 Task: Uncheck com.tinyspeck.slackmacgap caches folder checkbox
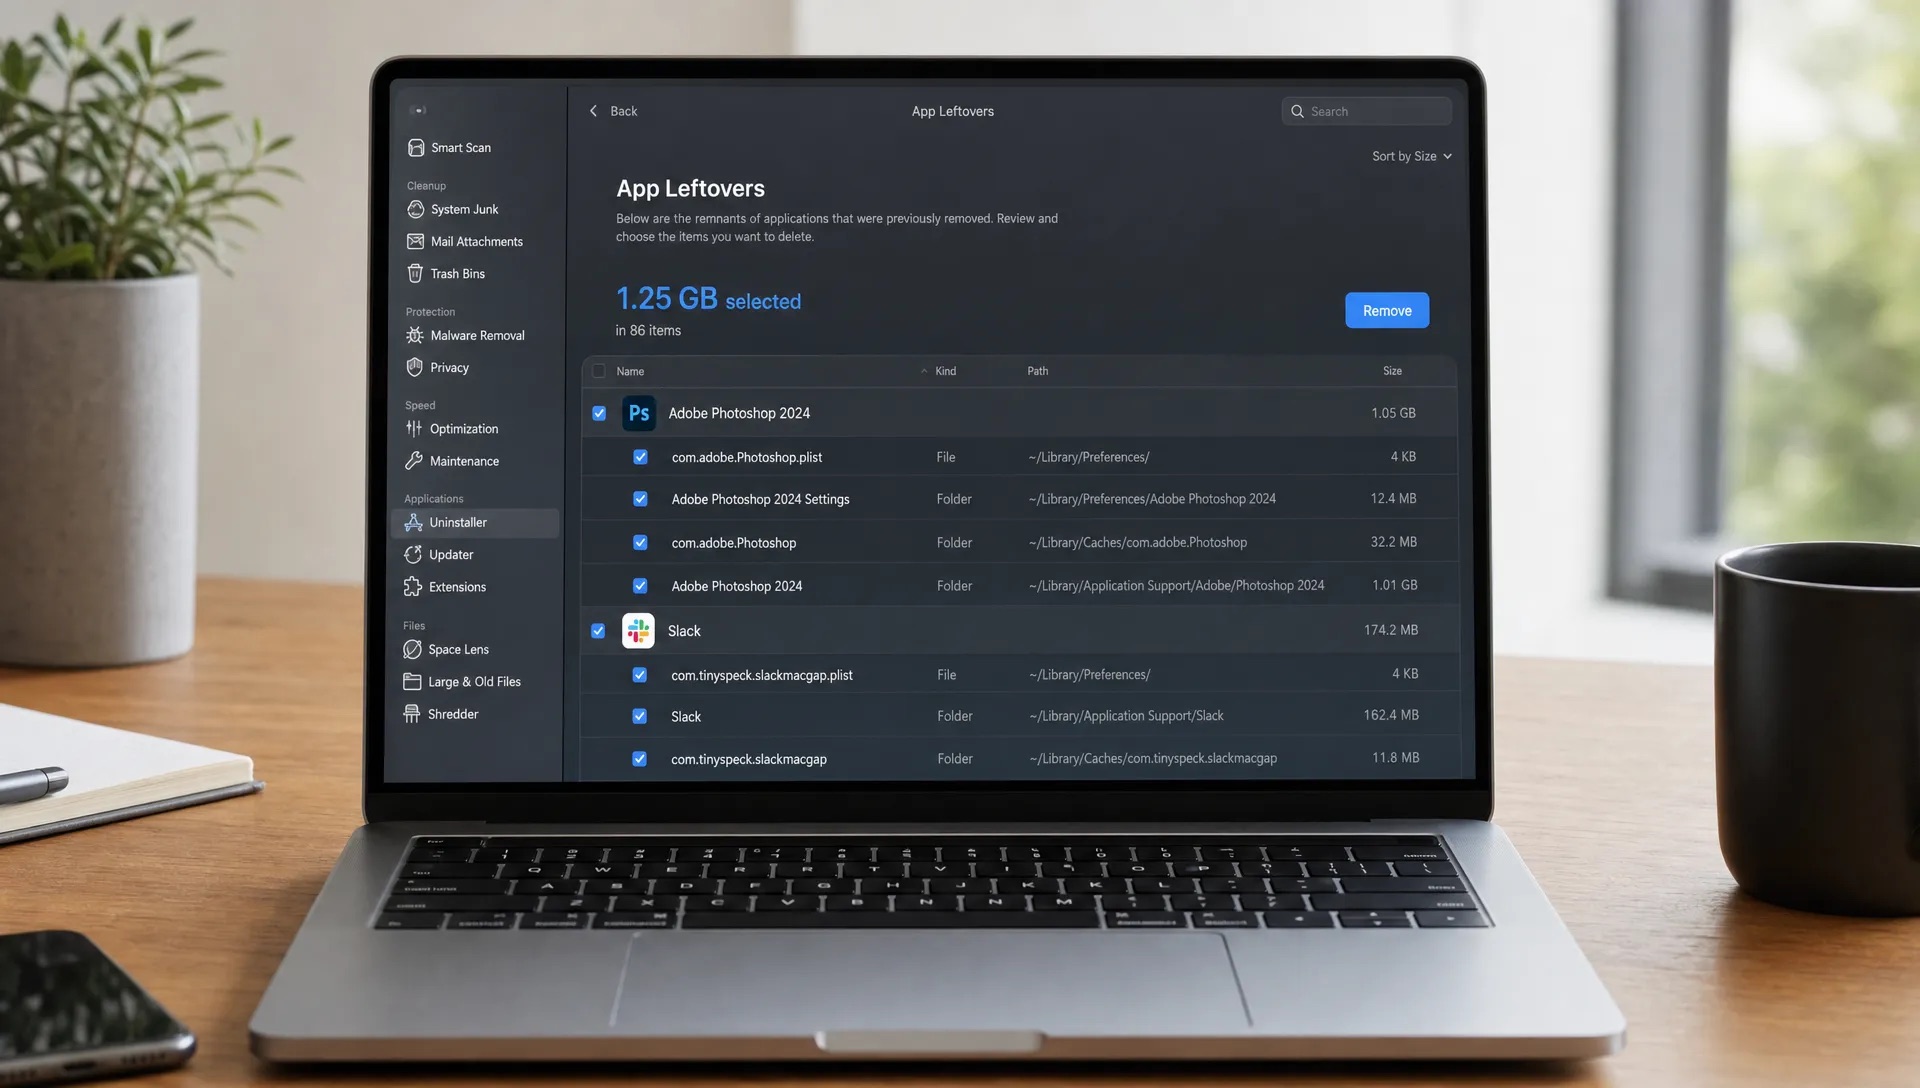(639, 759)
